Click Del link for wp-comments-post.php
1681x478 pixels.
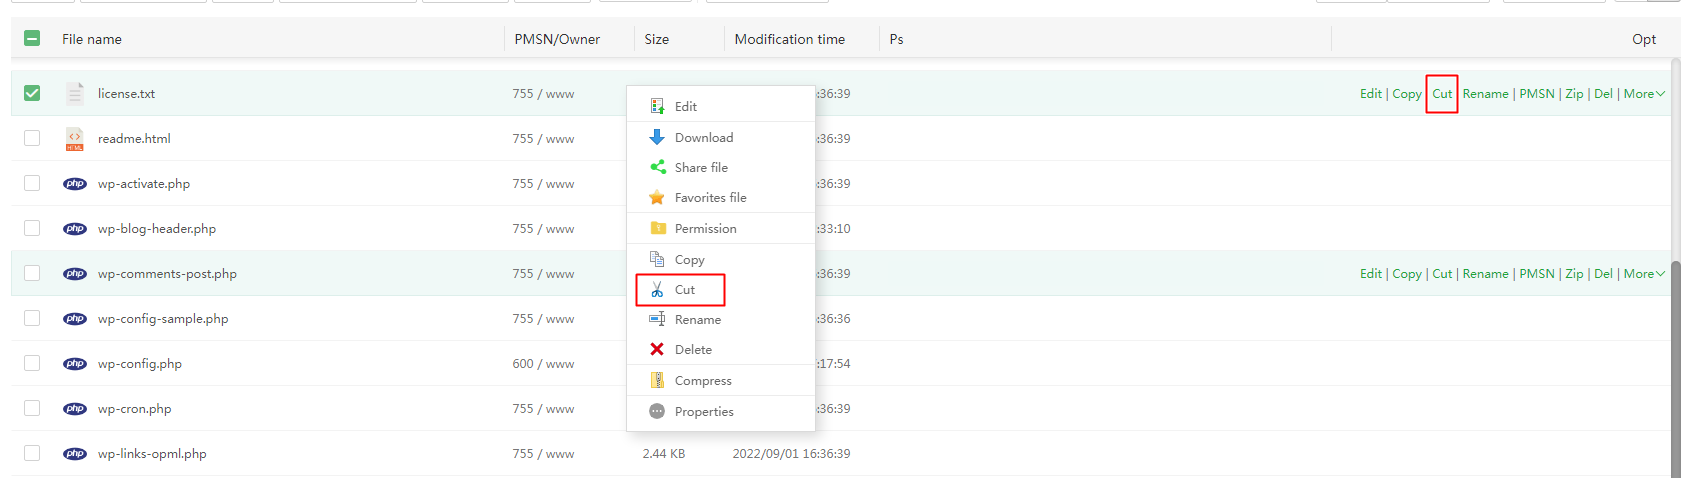click(1603, 273)
